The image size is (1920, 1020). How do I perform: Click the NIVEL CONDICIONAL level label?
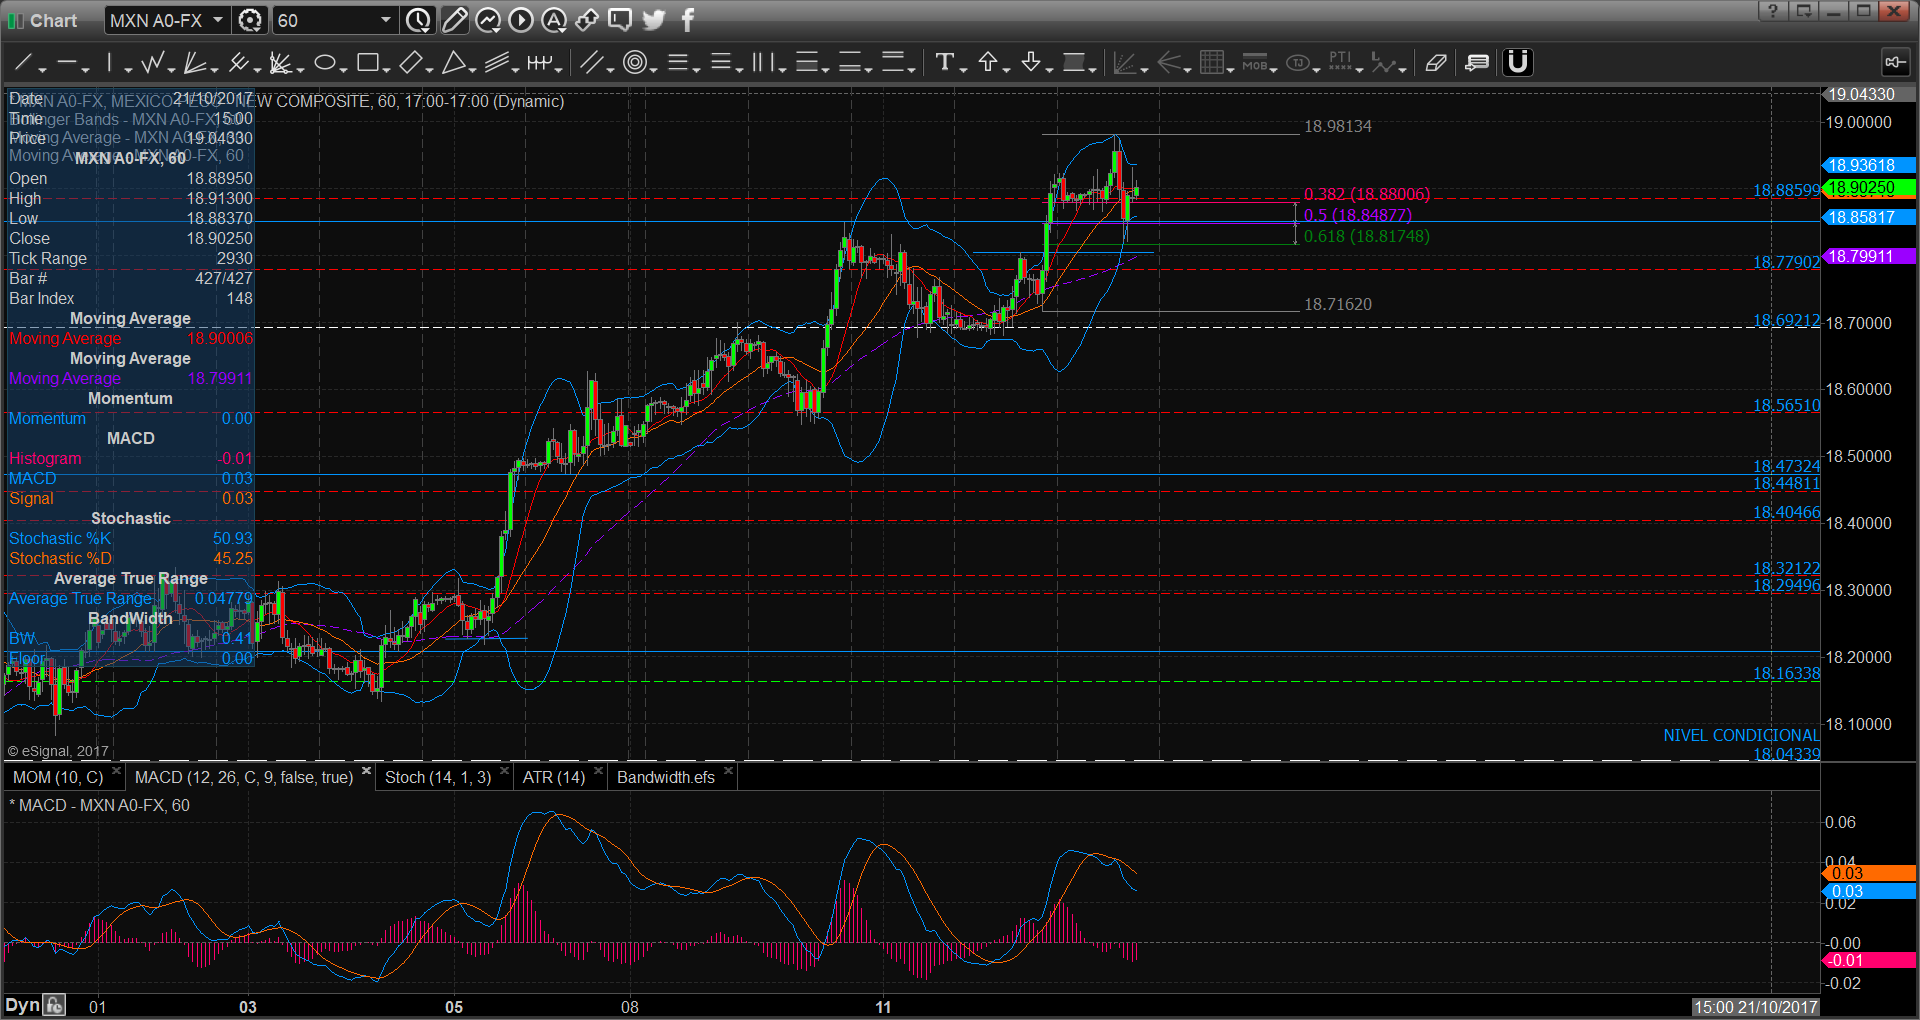tap(1741, 735)
